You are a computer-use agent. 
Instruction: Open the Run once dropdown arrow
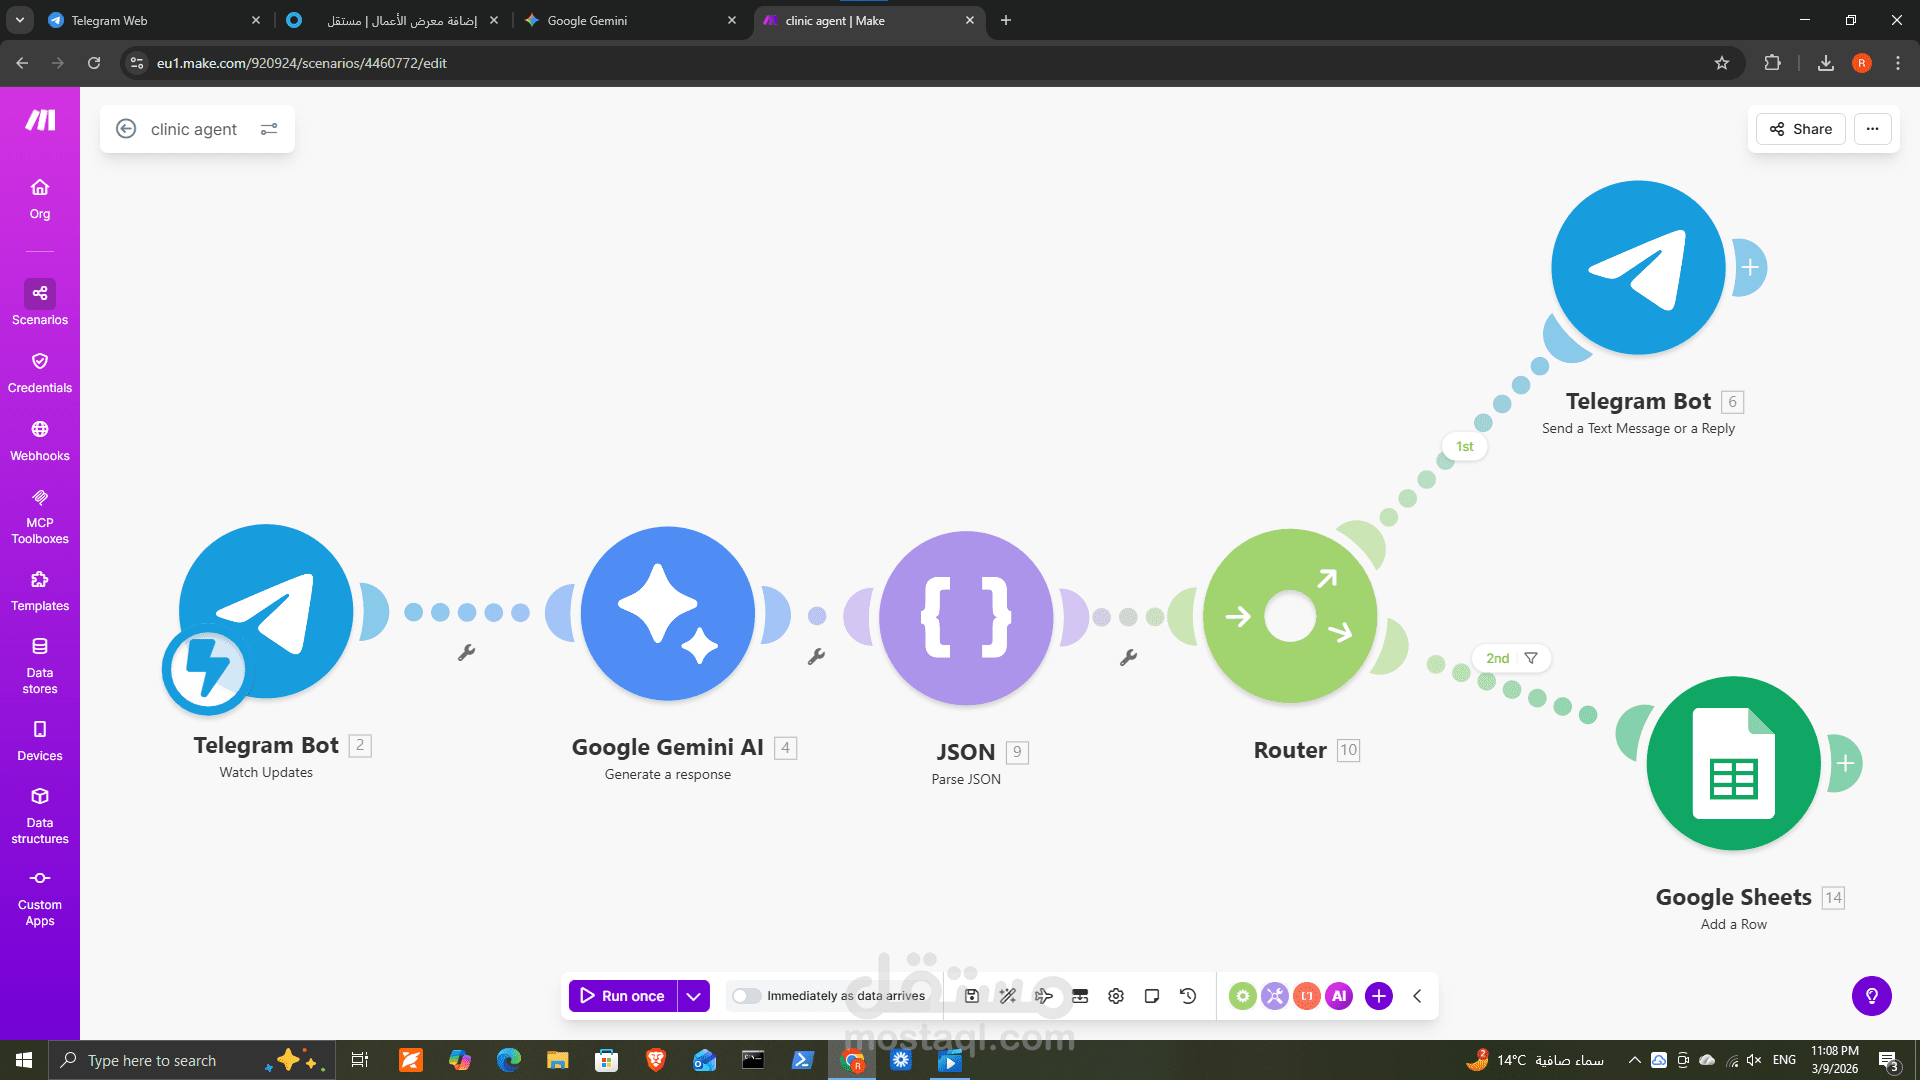pos(693,996)
